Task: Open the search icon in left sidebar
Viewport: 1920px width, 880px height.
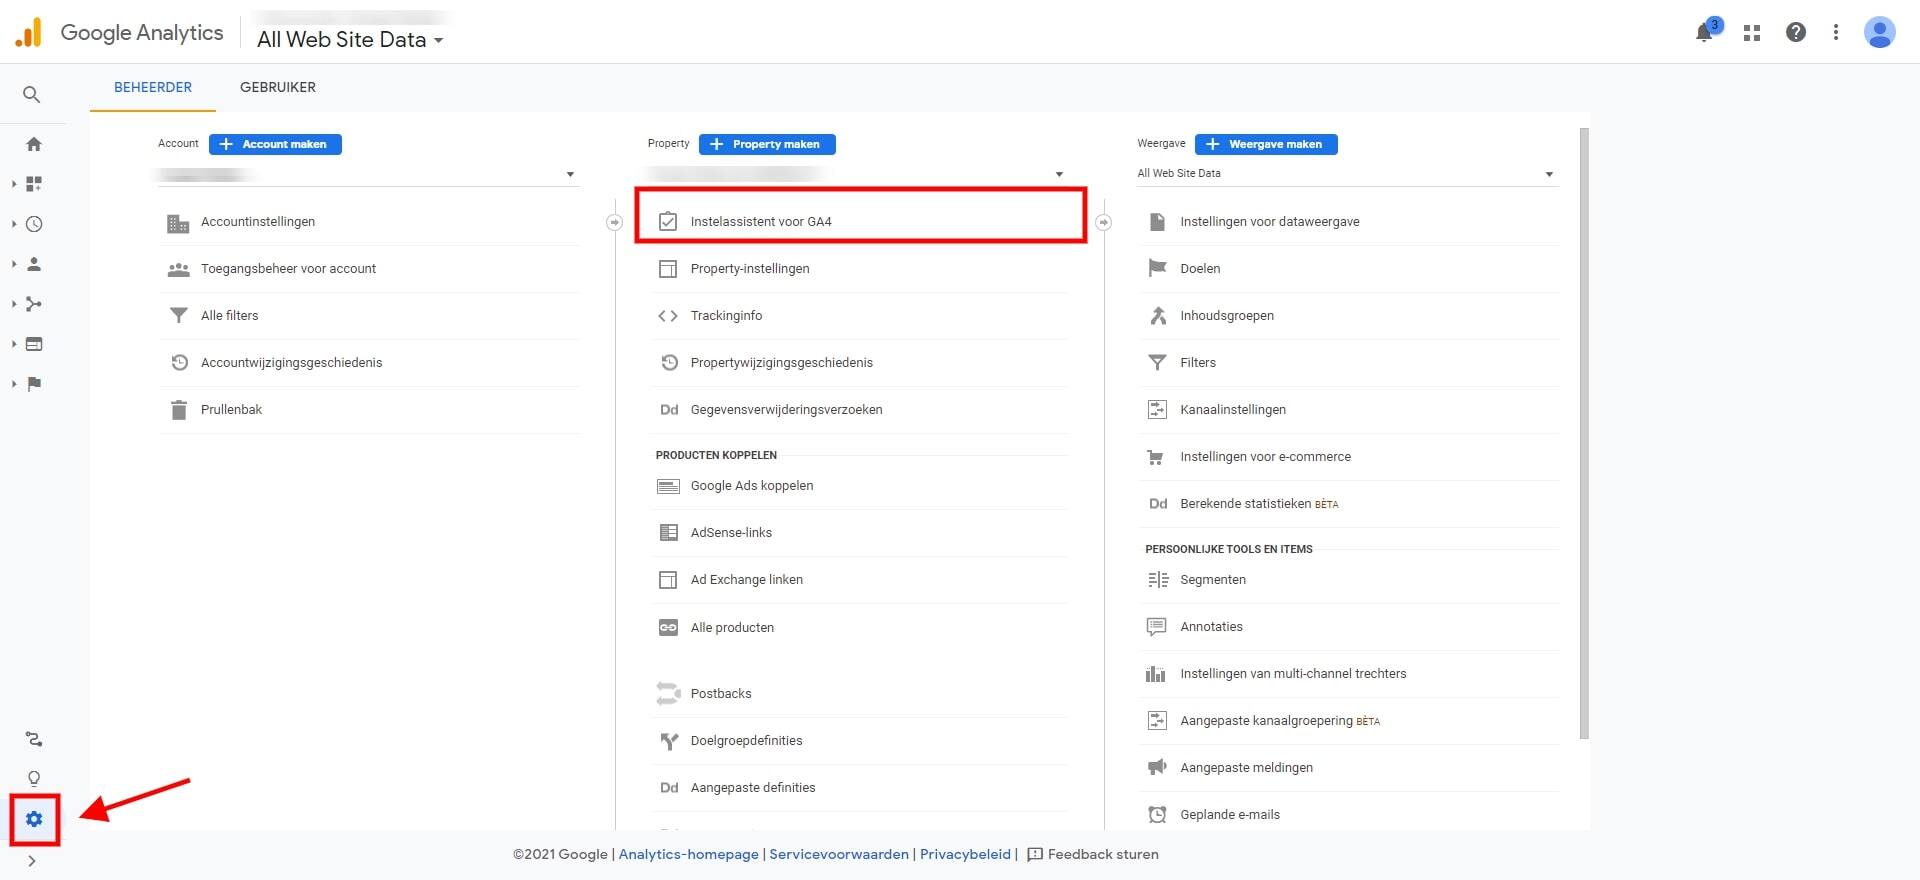Action: [32, 95]
